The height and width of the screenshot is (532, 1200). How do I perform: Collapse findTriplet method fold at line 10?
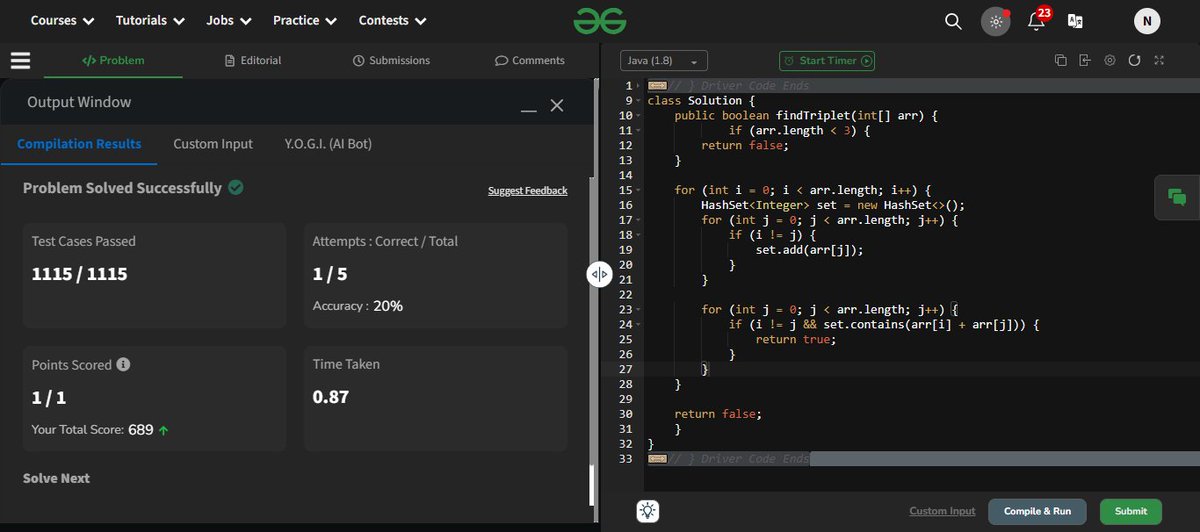[x=638, y=116]
